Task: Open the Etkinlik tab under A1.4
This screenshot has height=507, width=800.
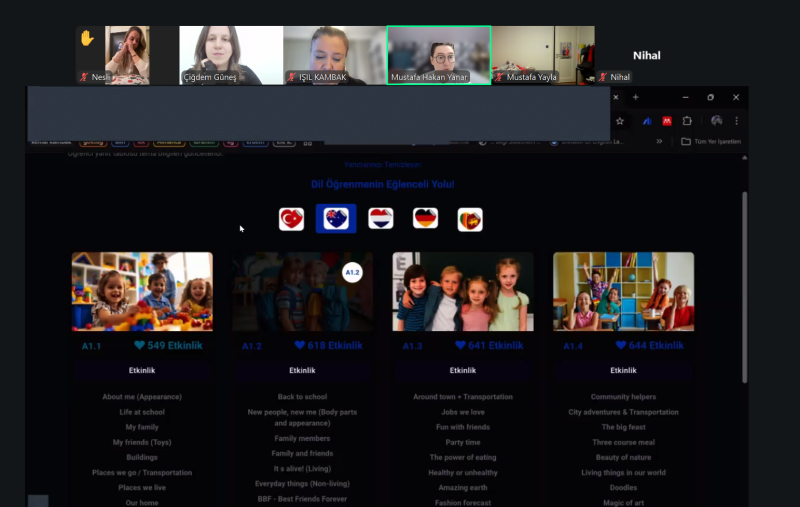Action: (623, 370)
